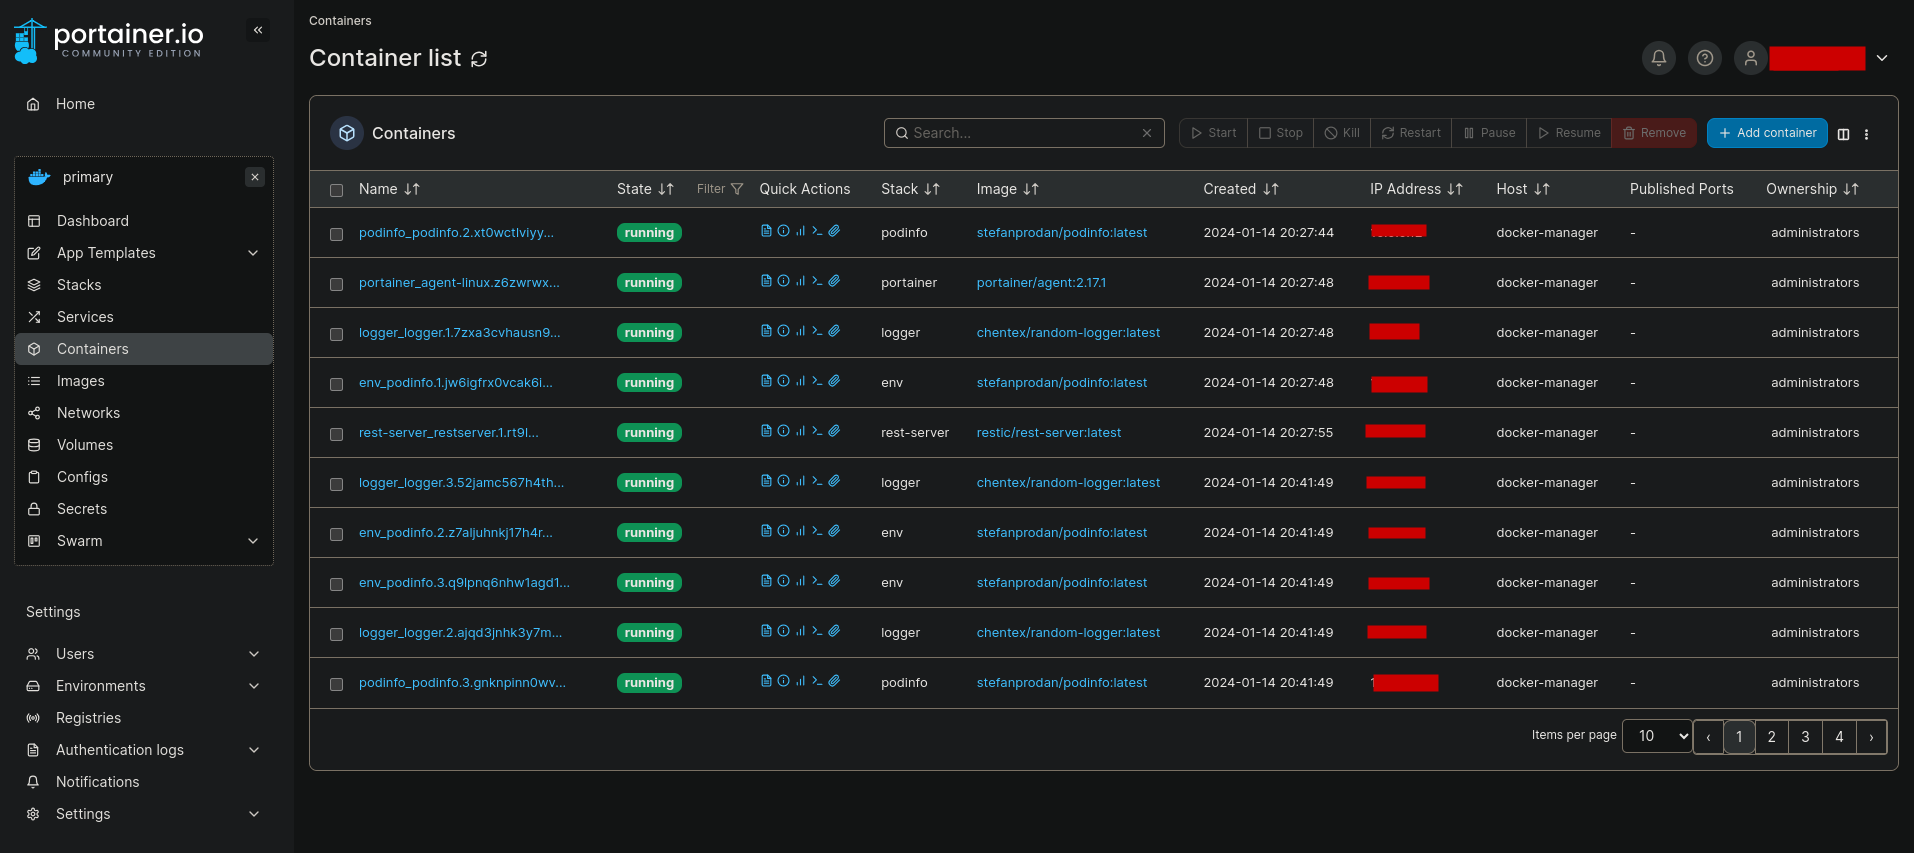
Task: Check the env_podinfo.1 row checkbox
Action: pos(336,384)
